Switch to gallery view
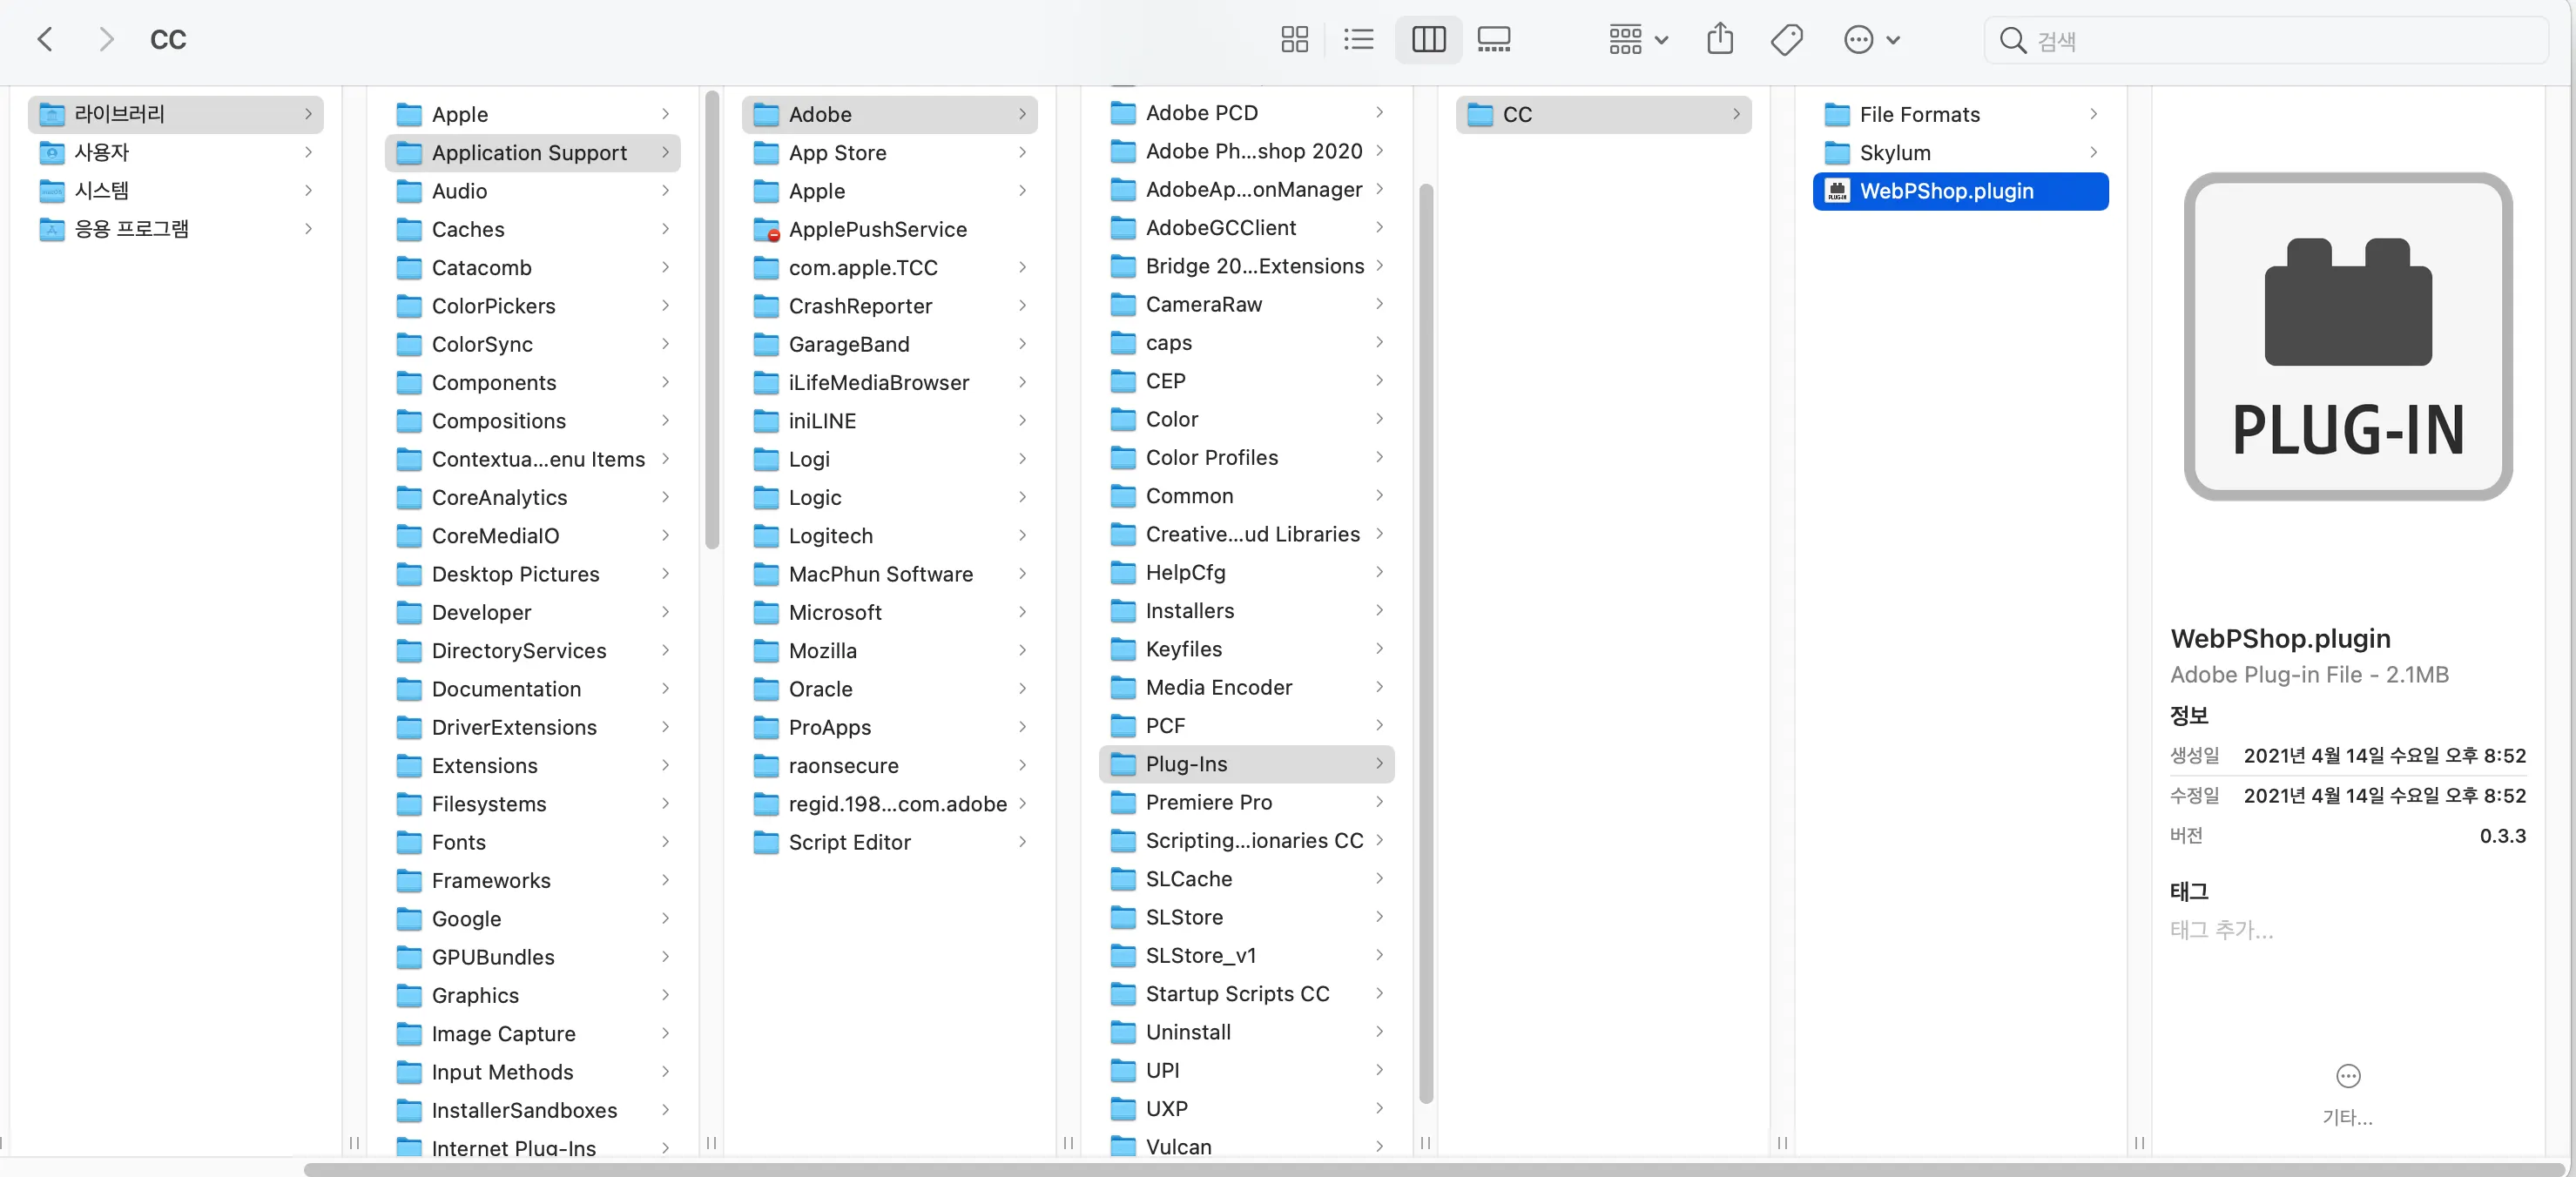Screen dimensions: 2576x1177 [1493, 40]
